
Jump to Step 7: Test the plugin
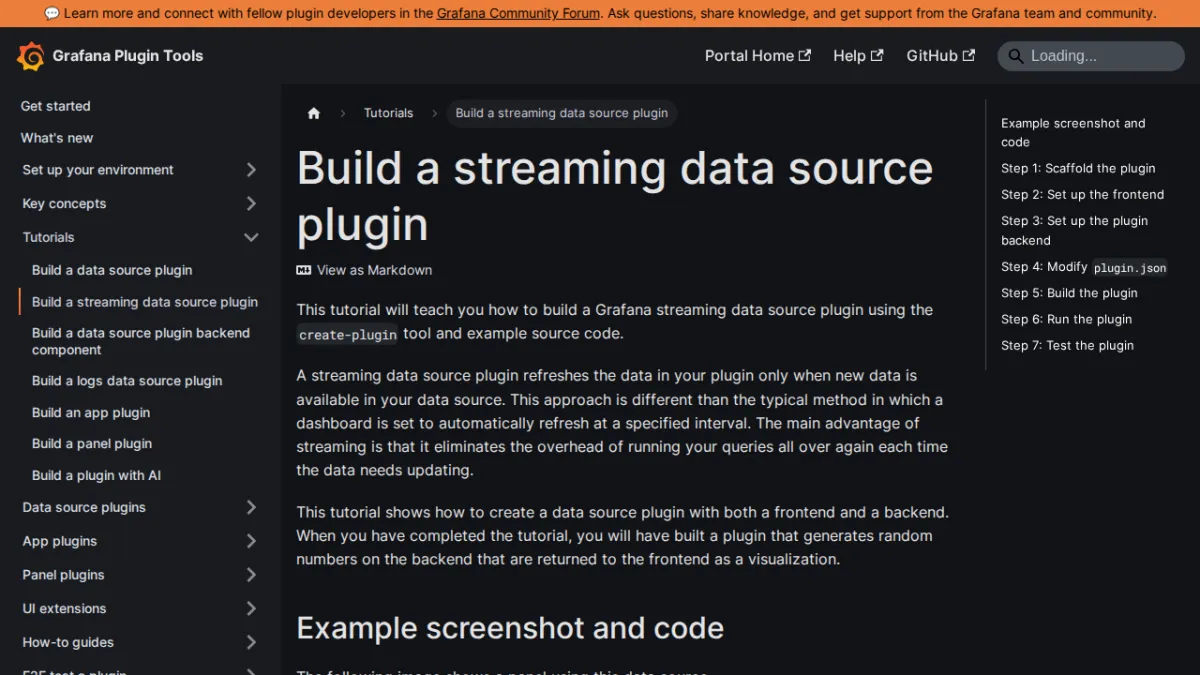[x=1068, y=345]
